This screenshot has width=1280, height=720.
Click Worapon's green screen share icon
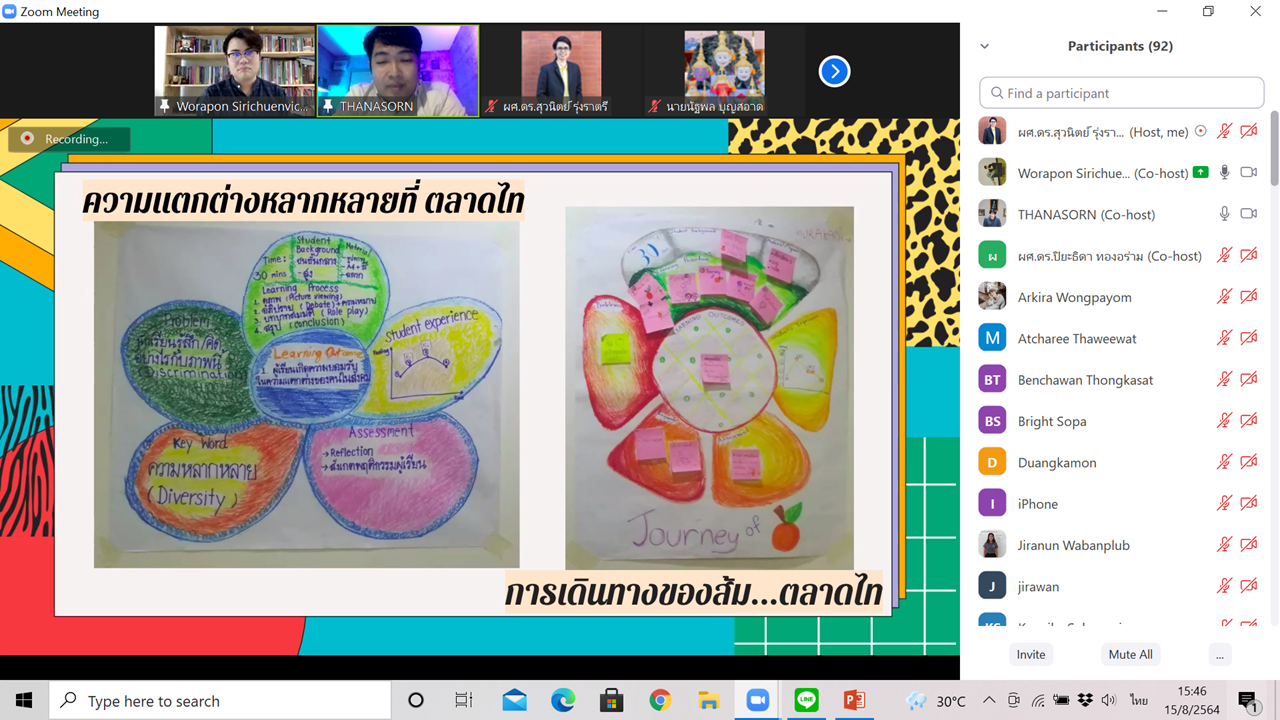(1200, 173)
